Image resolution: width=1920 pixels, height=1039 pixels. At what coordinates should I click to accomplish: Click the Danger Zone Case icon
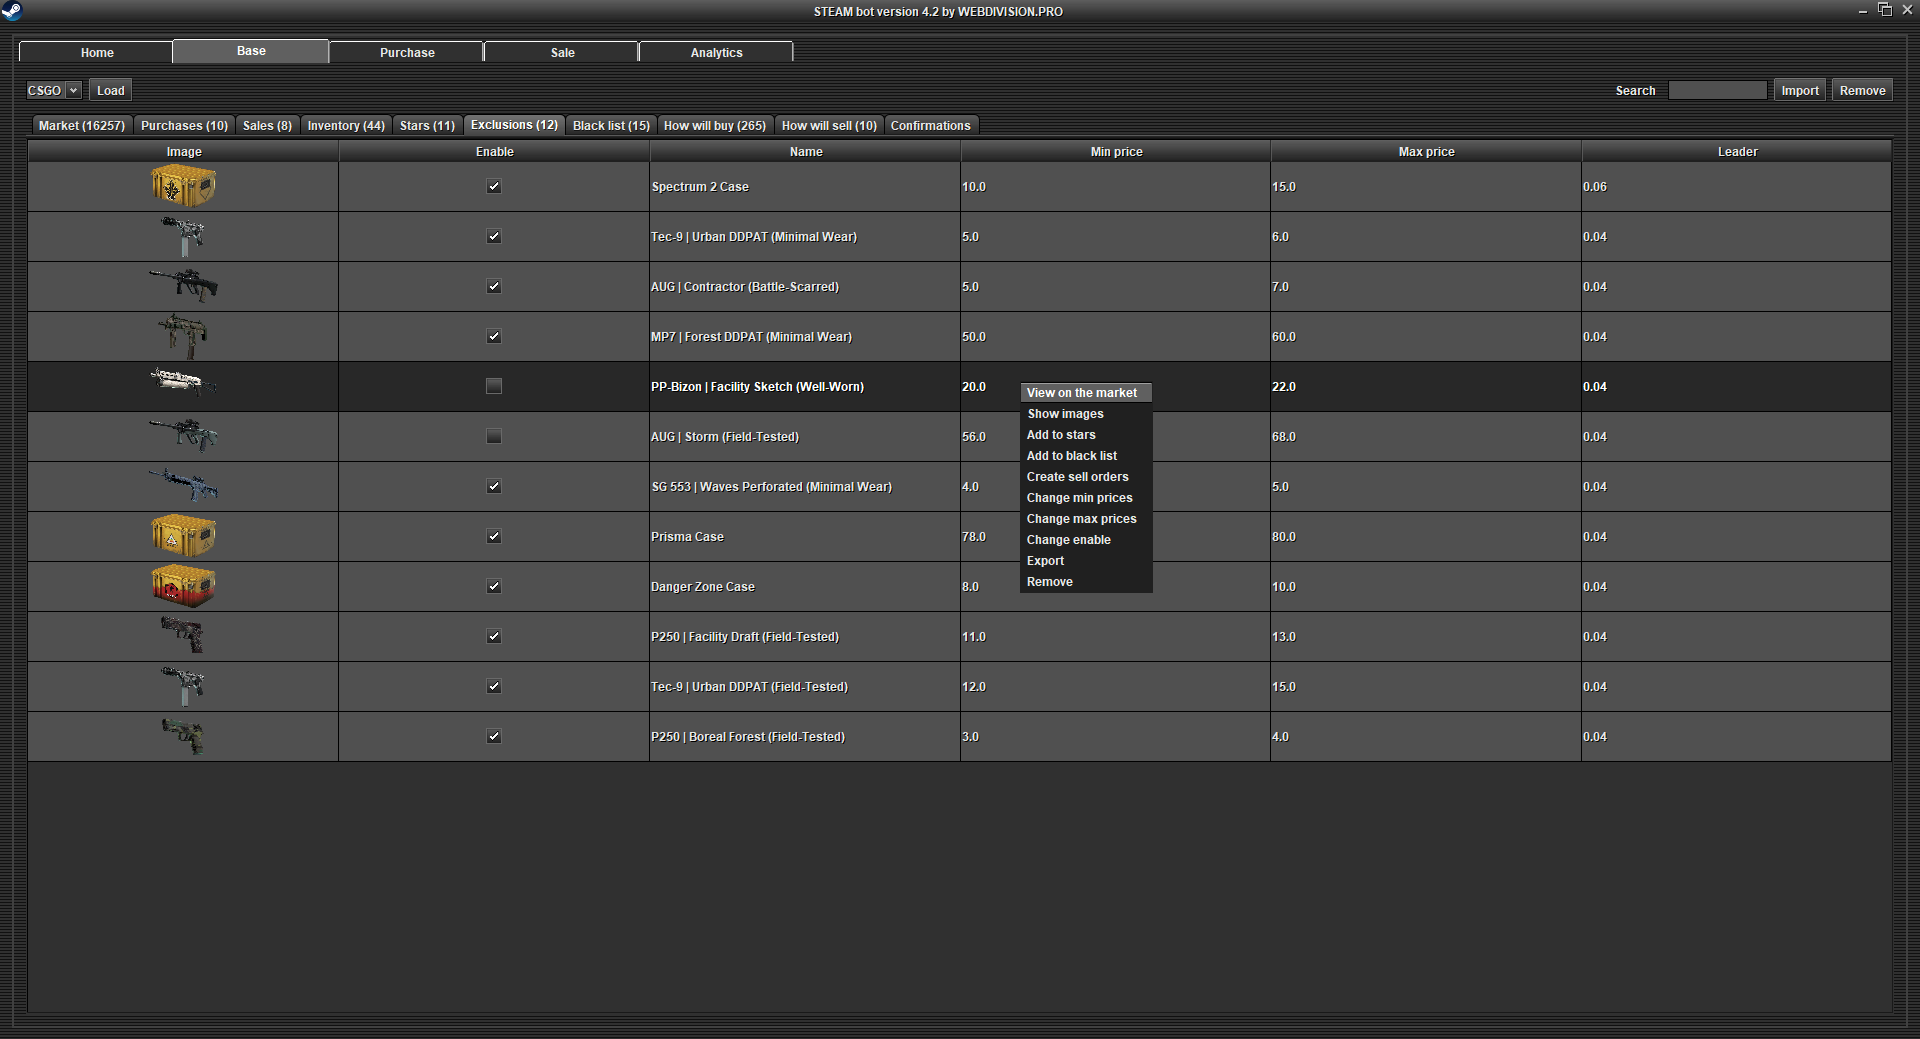pos(183,586)
